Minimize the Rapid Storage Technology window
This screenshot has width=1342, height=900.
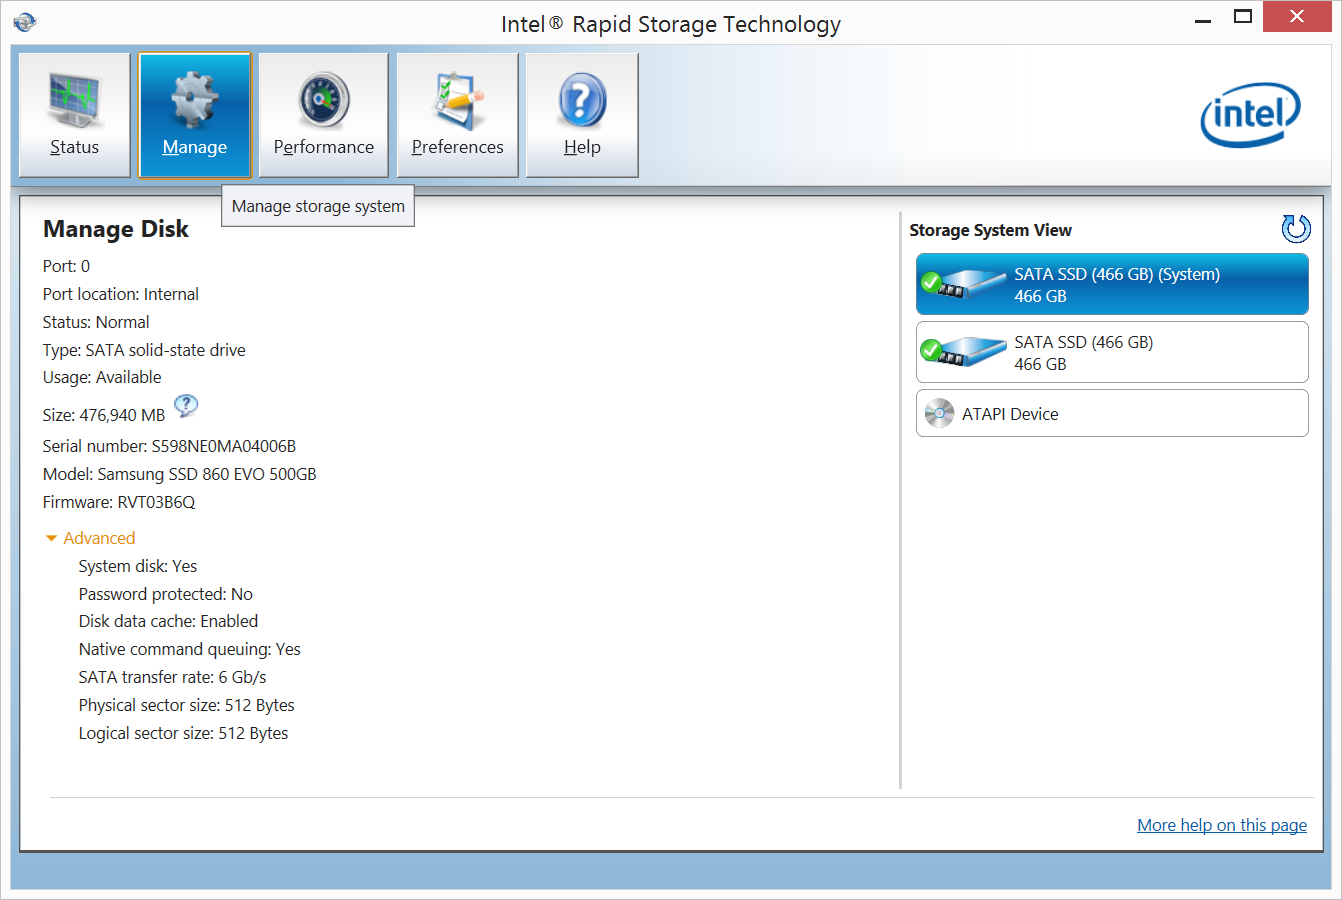point(1203,17)
